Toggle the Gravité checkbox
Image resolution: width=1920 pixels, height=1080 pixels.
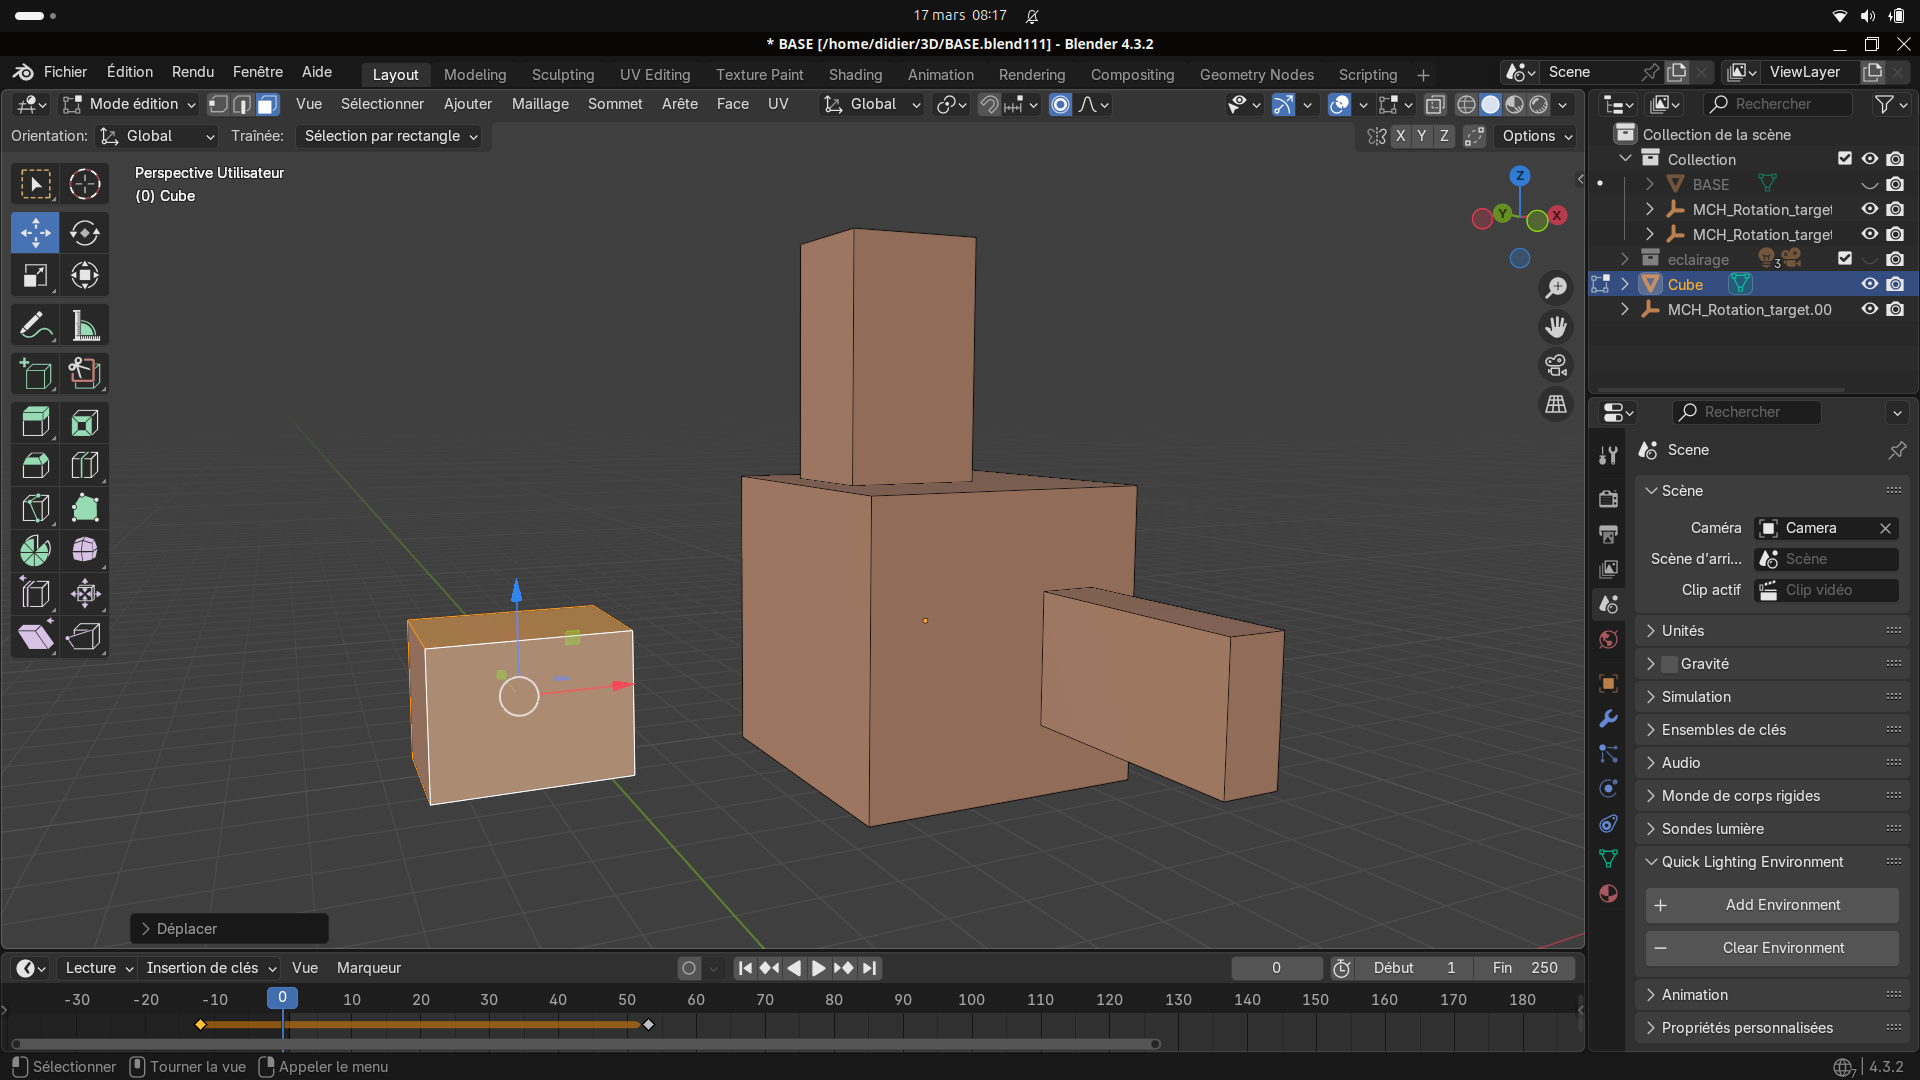pyautogui.click(x=1669, y=664)
